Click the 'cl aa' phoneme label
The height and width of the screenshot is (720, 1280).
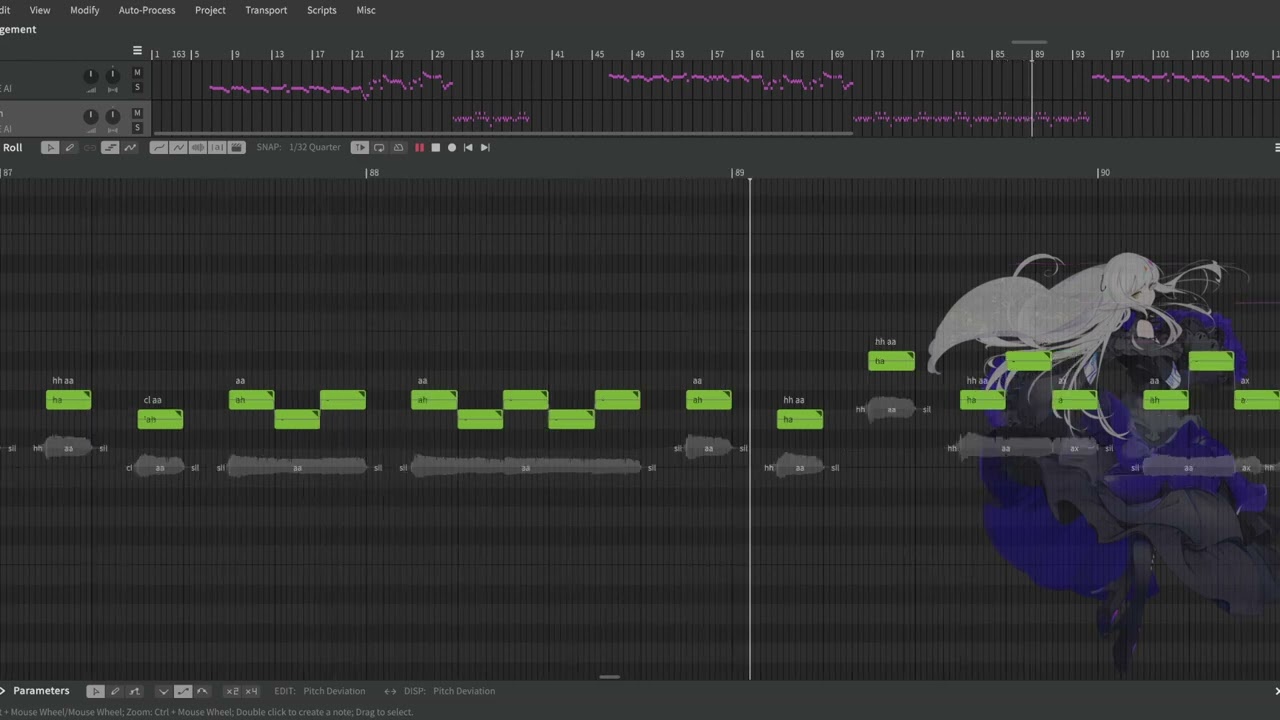[152, 400]
